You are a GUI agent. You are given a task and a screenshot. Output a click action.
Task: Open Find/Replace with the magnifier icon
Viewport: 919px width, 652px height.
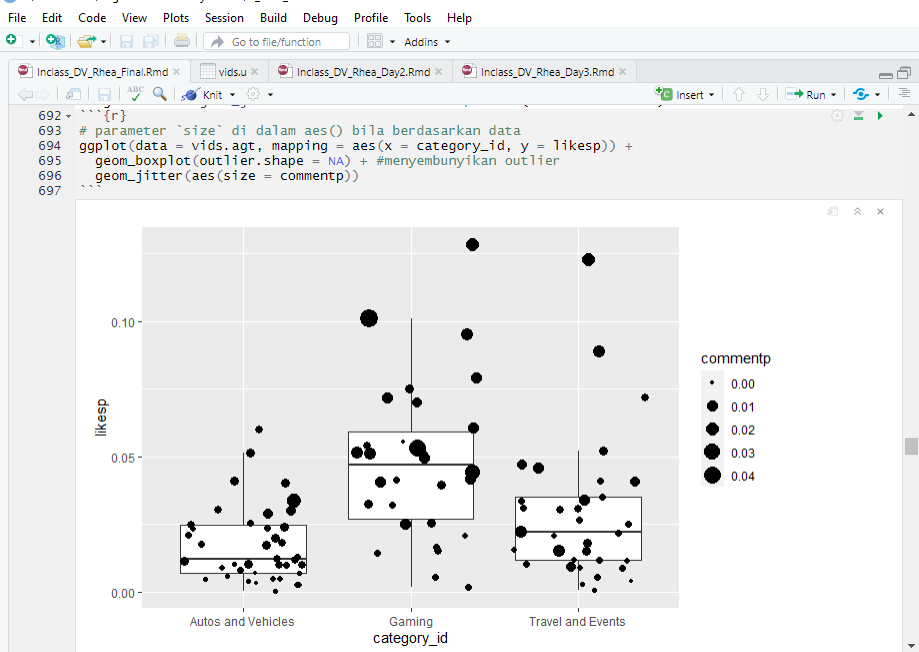coord(160,93)
